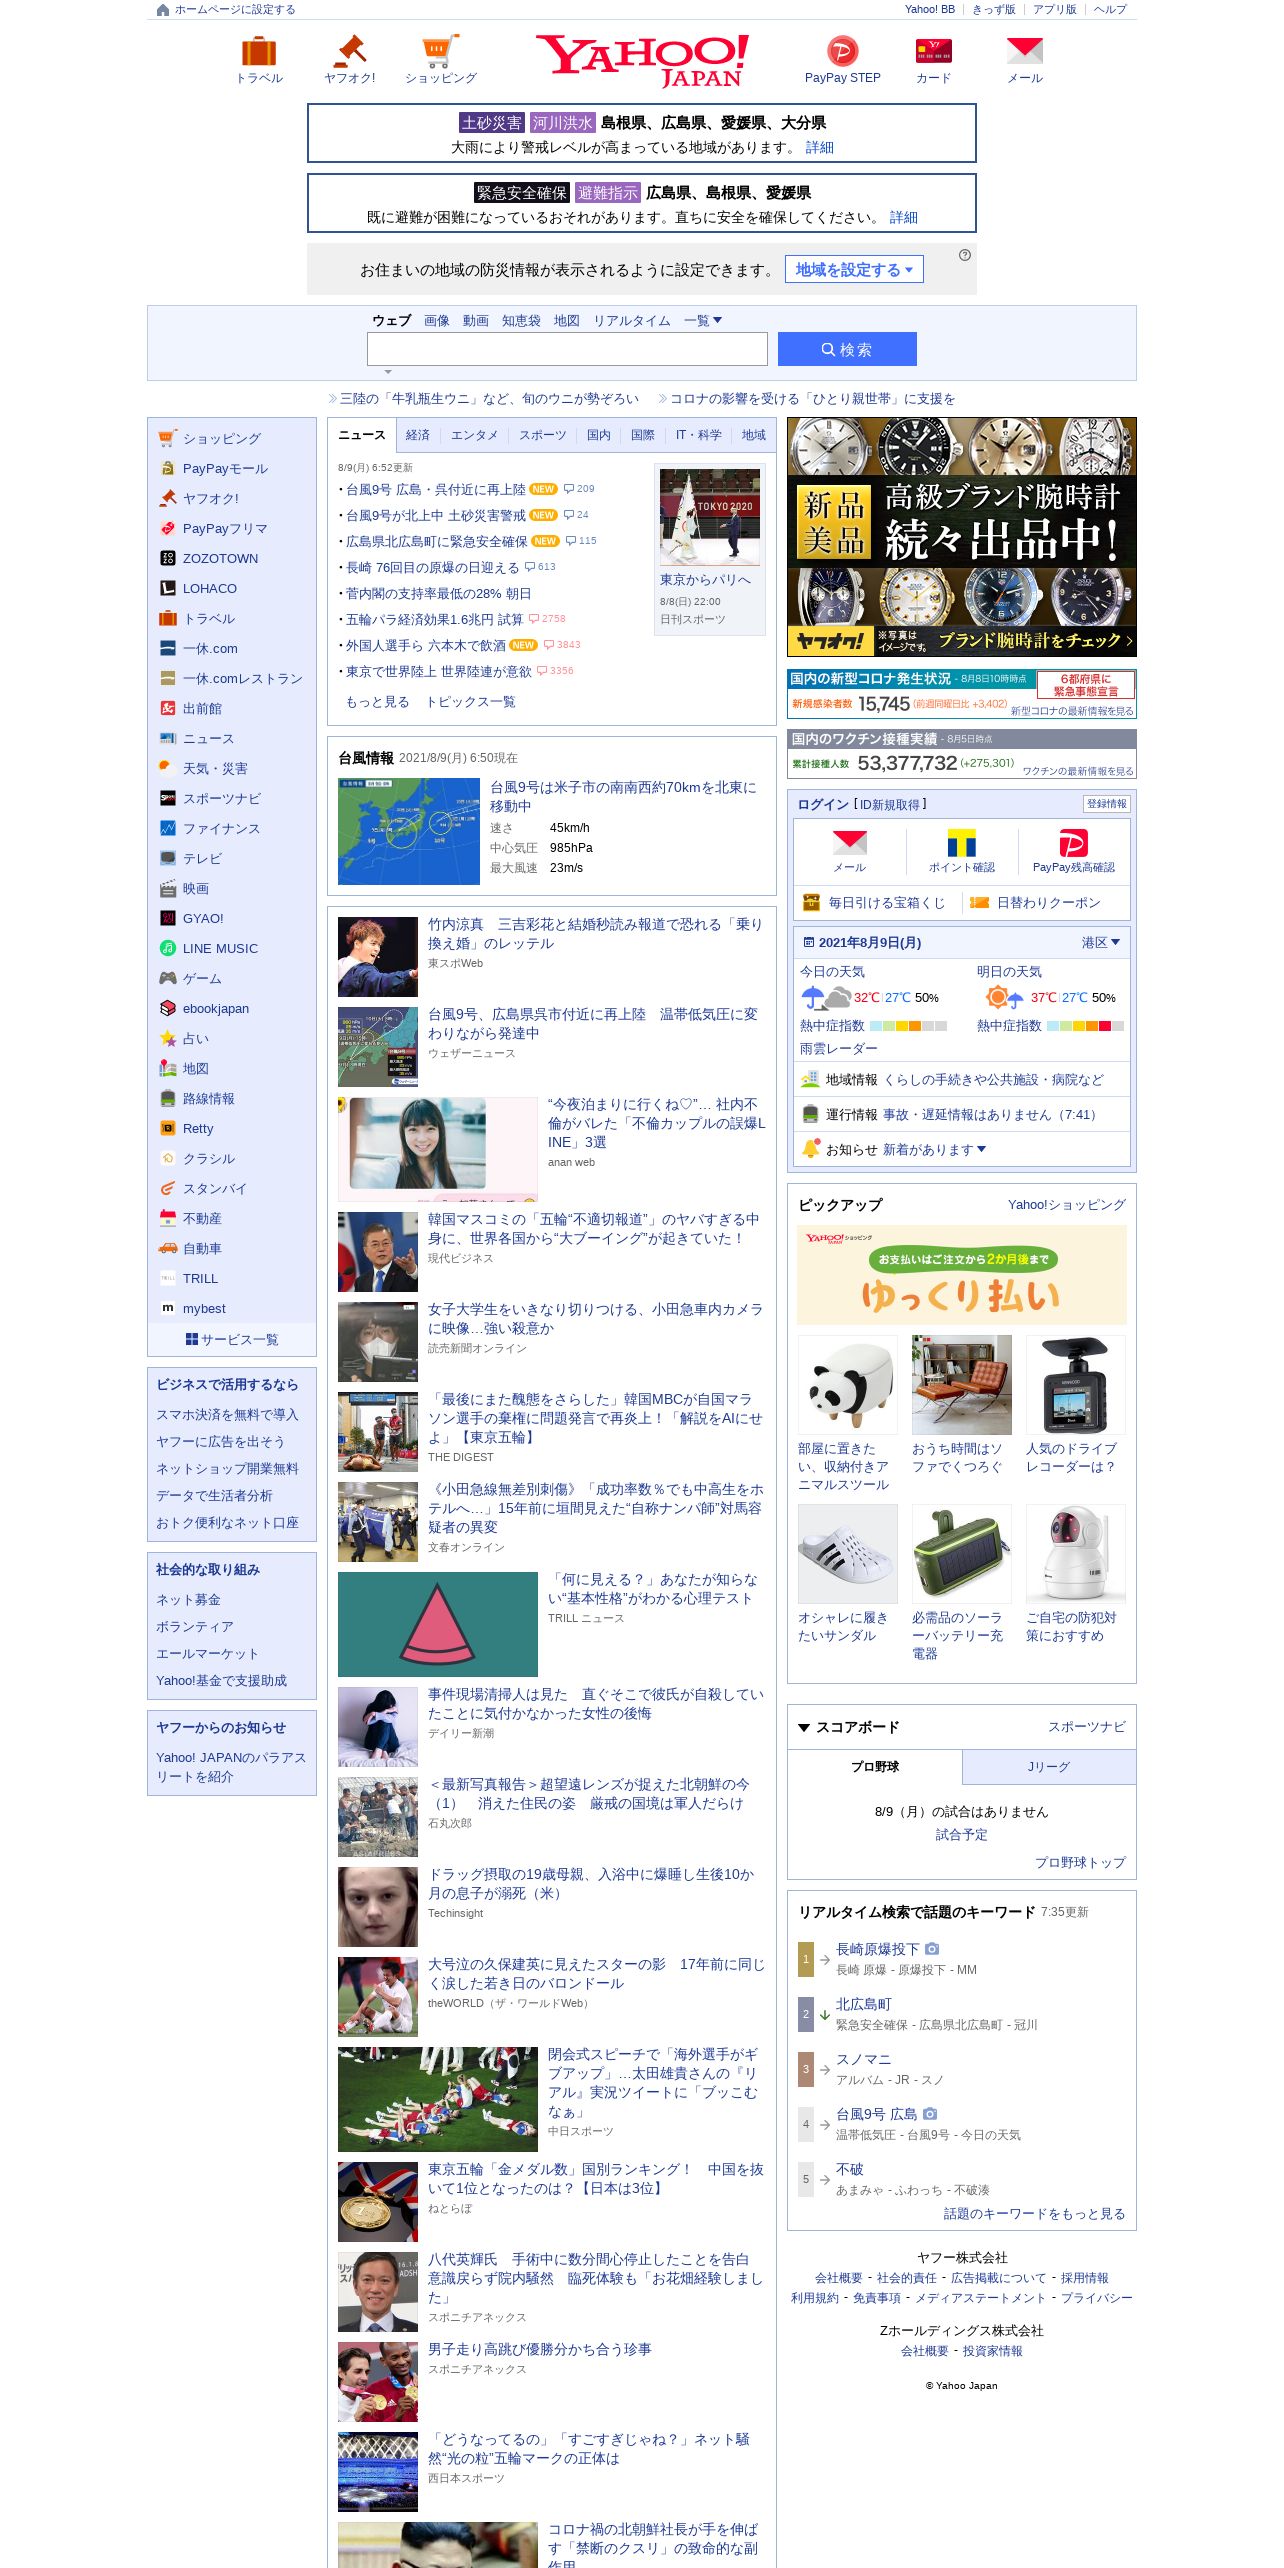Open the ショッピング cart icon in header
Viewport: 1284px width, 2568px height.
pyautogui.click(x=441, y=51)
